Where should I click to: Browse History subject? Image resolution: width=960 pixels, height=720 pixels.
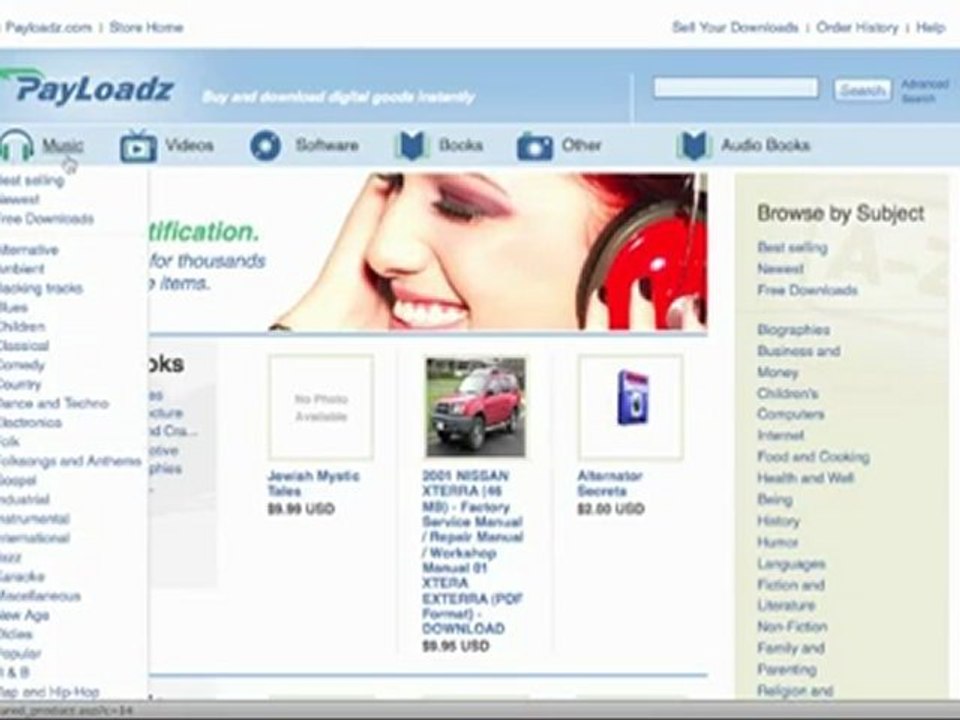(x=778, y=521)
